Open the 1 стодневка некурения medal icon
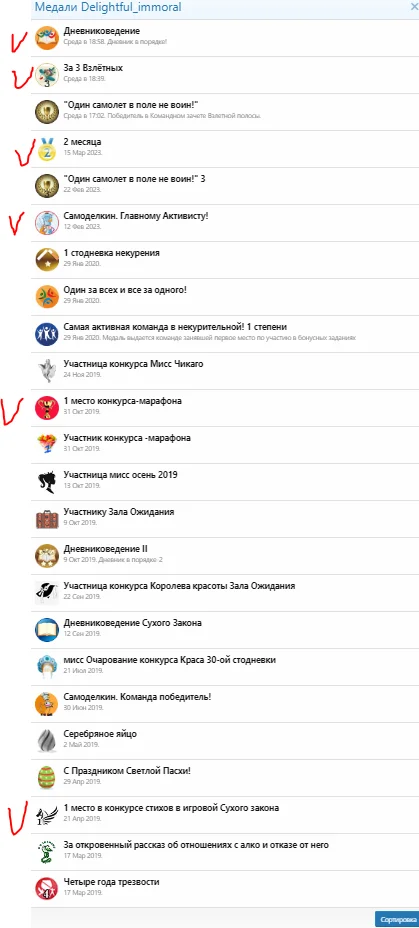 point(46,259)
